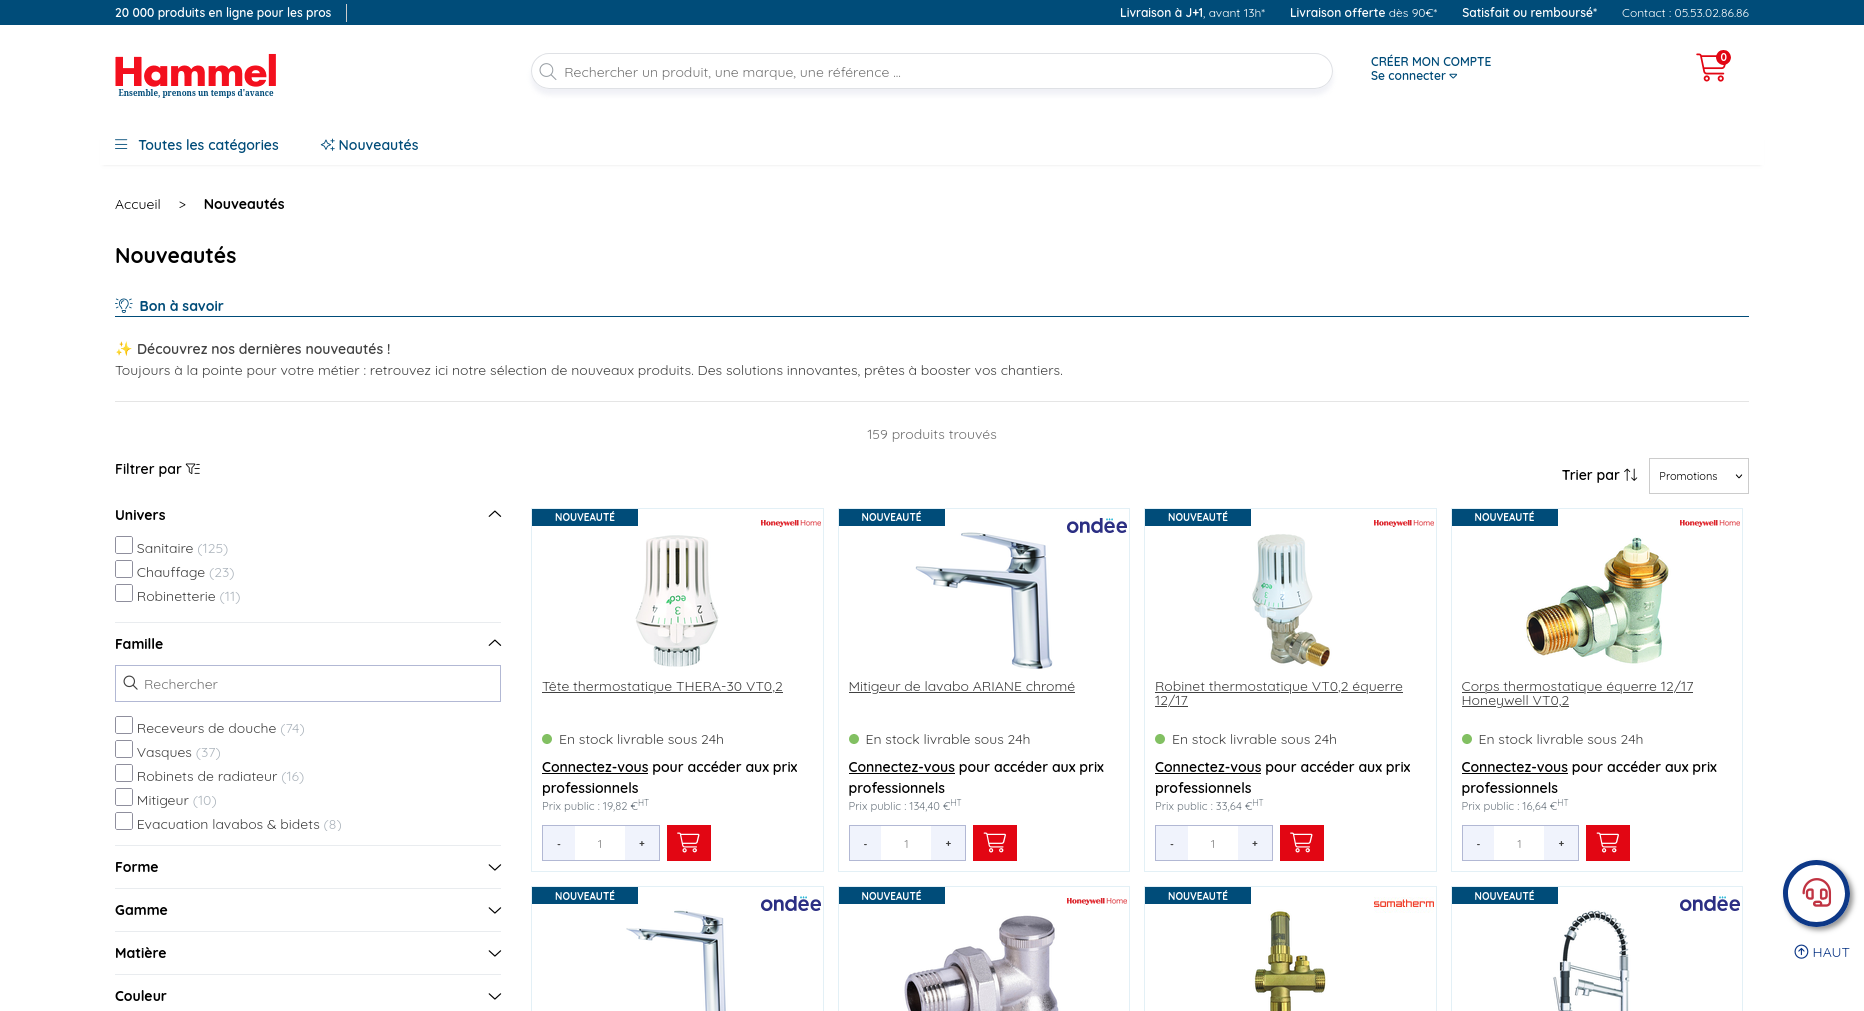Tick the Receveurs de douche checkbox
The height and width of the screenshot is (1011, 1864).
[x=124, y=725]
